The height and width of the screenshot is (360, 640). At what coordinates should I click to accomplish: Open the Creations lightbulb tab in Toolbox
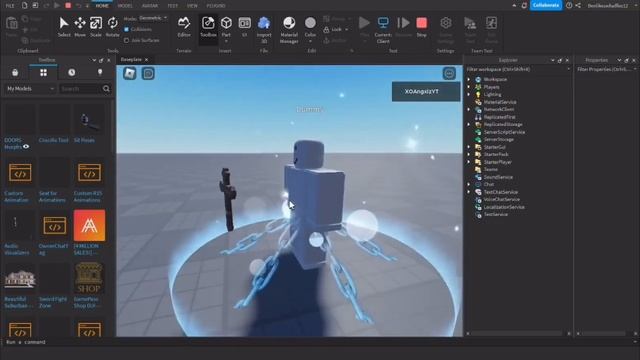(x=100, y=73)
